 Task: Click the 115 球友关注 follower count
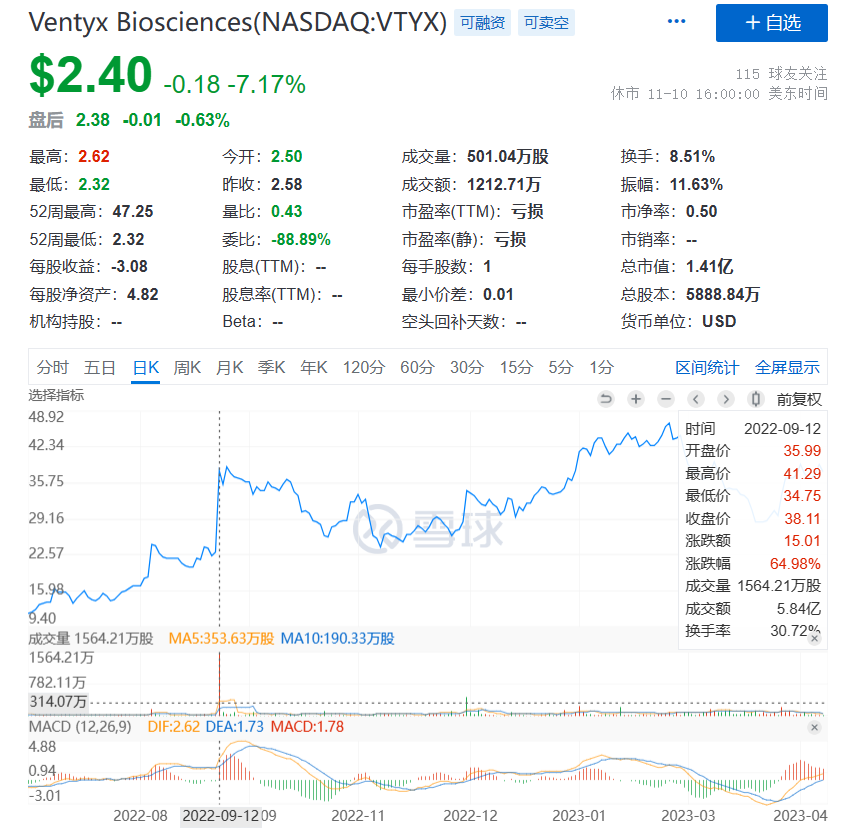[781, 74]
